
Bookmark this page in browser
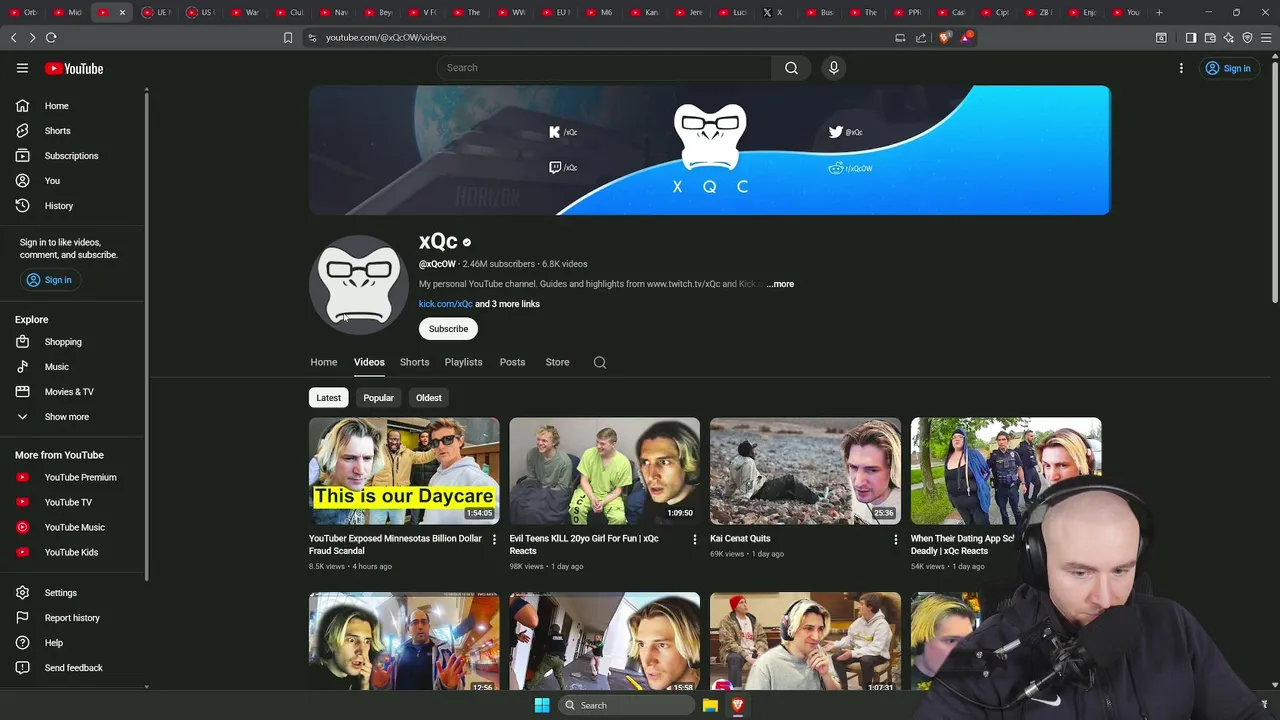[x=288, y=38]
